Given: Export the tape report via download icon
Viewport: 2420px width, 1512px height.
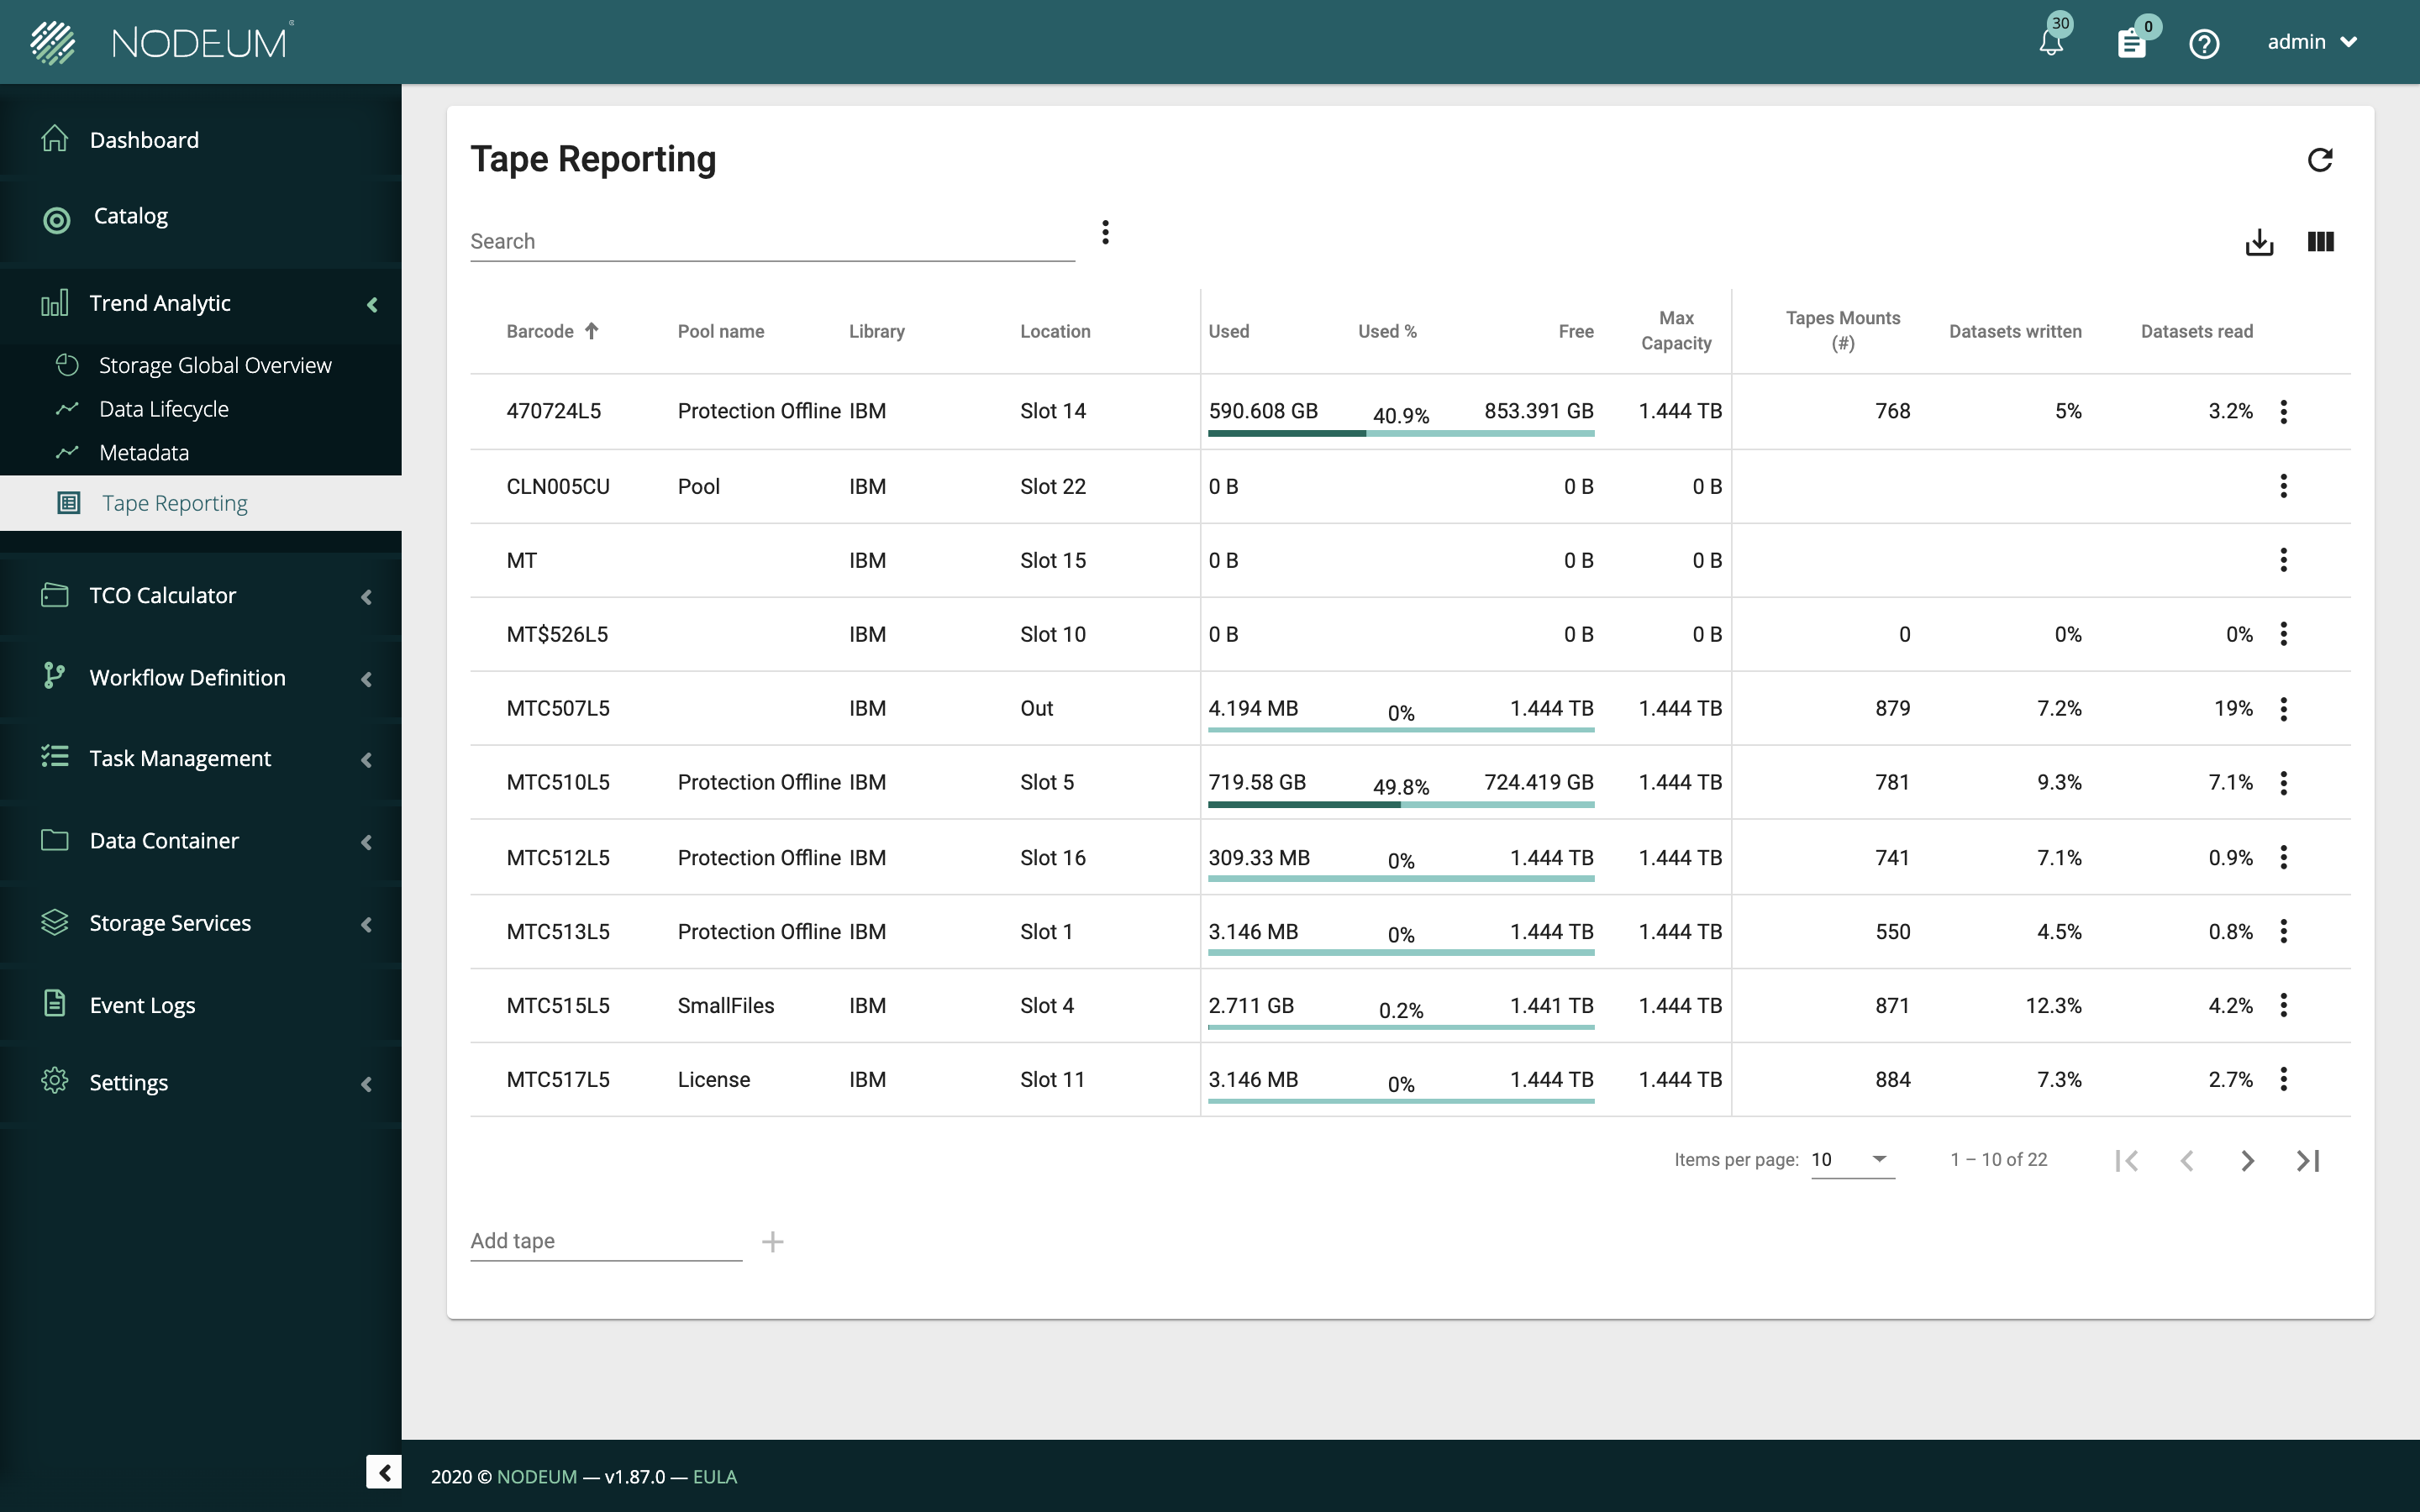Looking at the screenshot, I should [x=2259, y=241].
